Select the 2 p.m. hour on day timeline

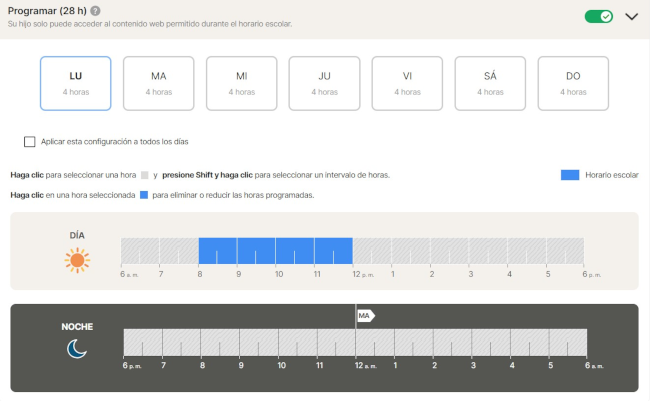coord(449,251)
